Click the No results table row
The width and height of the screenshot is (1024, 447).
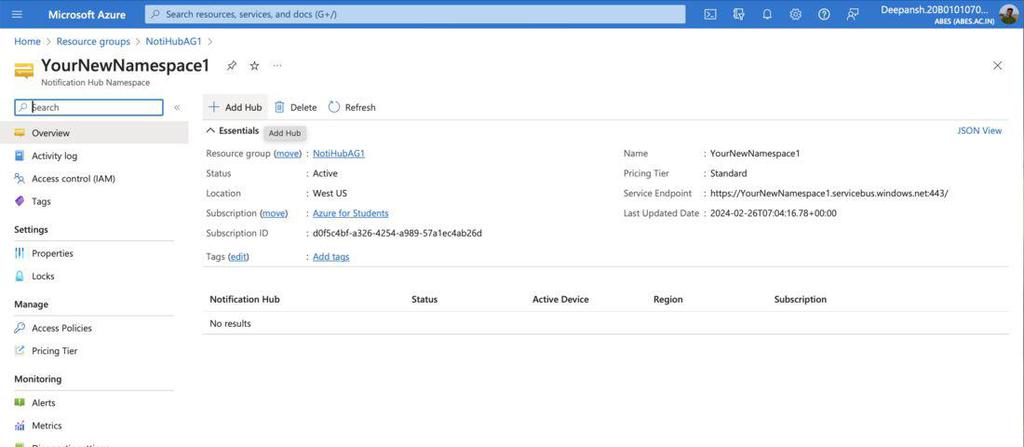click(x=605, y=323)
